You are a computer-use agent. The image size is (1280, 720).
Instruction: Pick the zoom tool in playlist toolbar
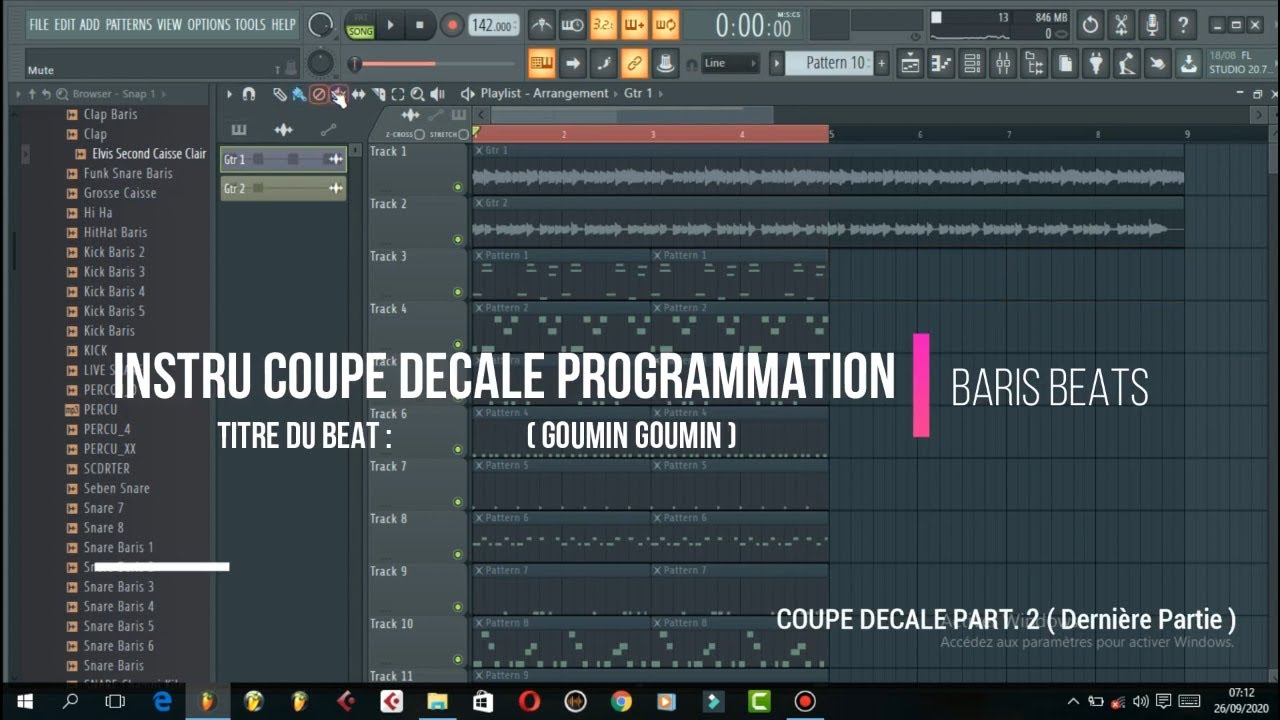click(417, 94)
